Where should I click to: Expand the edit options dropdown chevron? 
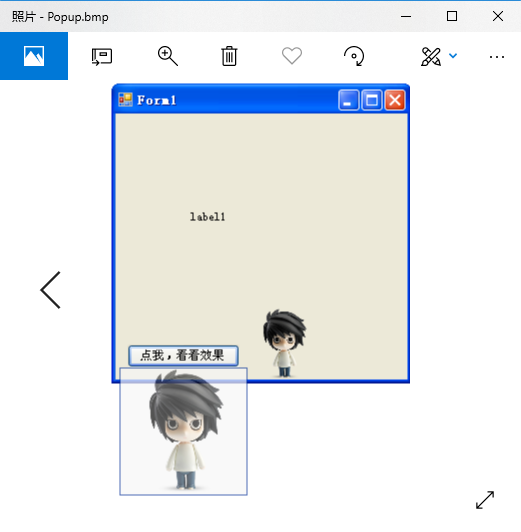pyautogui.click(x=453, y=56)
